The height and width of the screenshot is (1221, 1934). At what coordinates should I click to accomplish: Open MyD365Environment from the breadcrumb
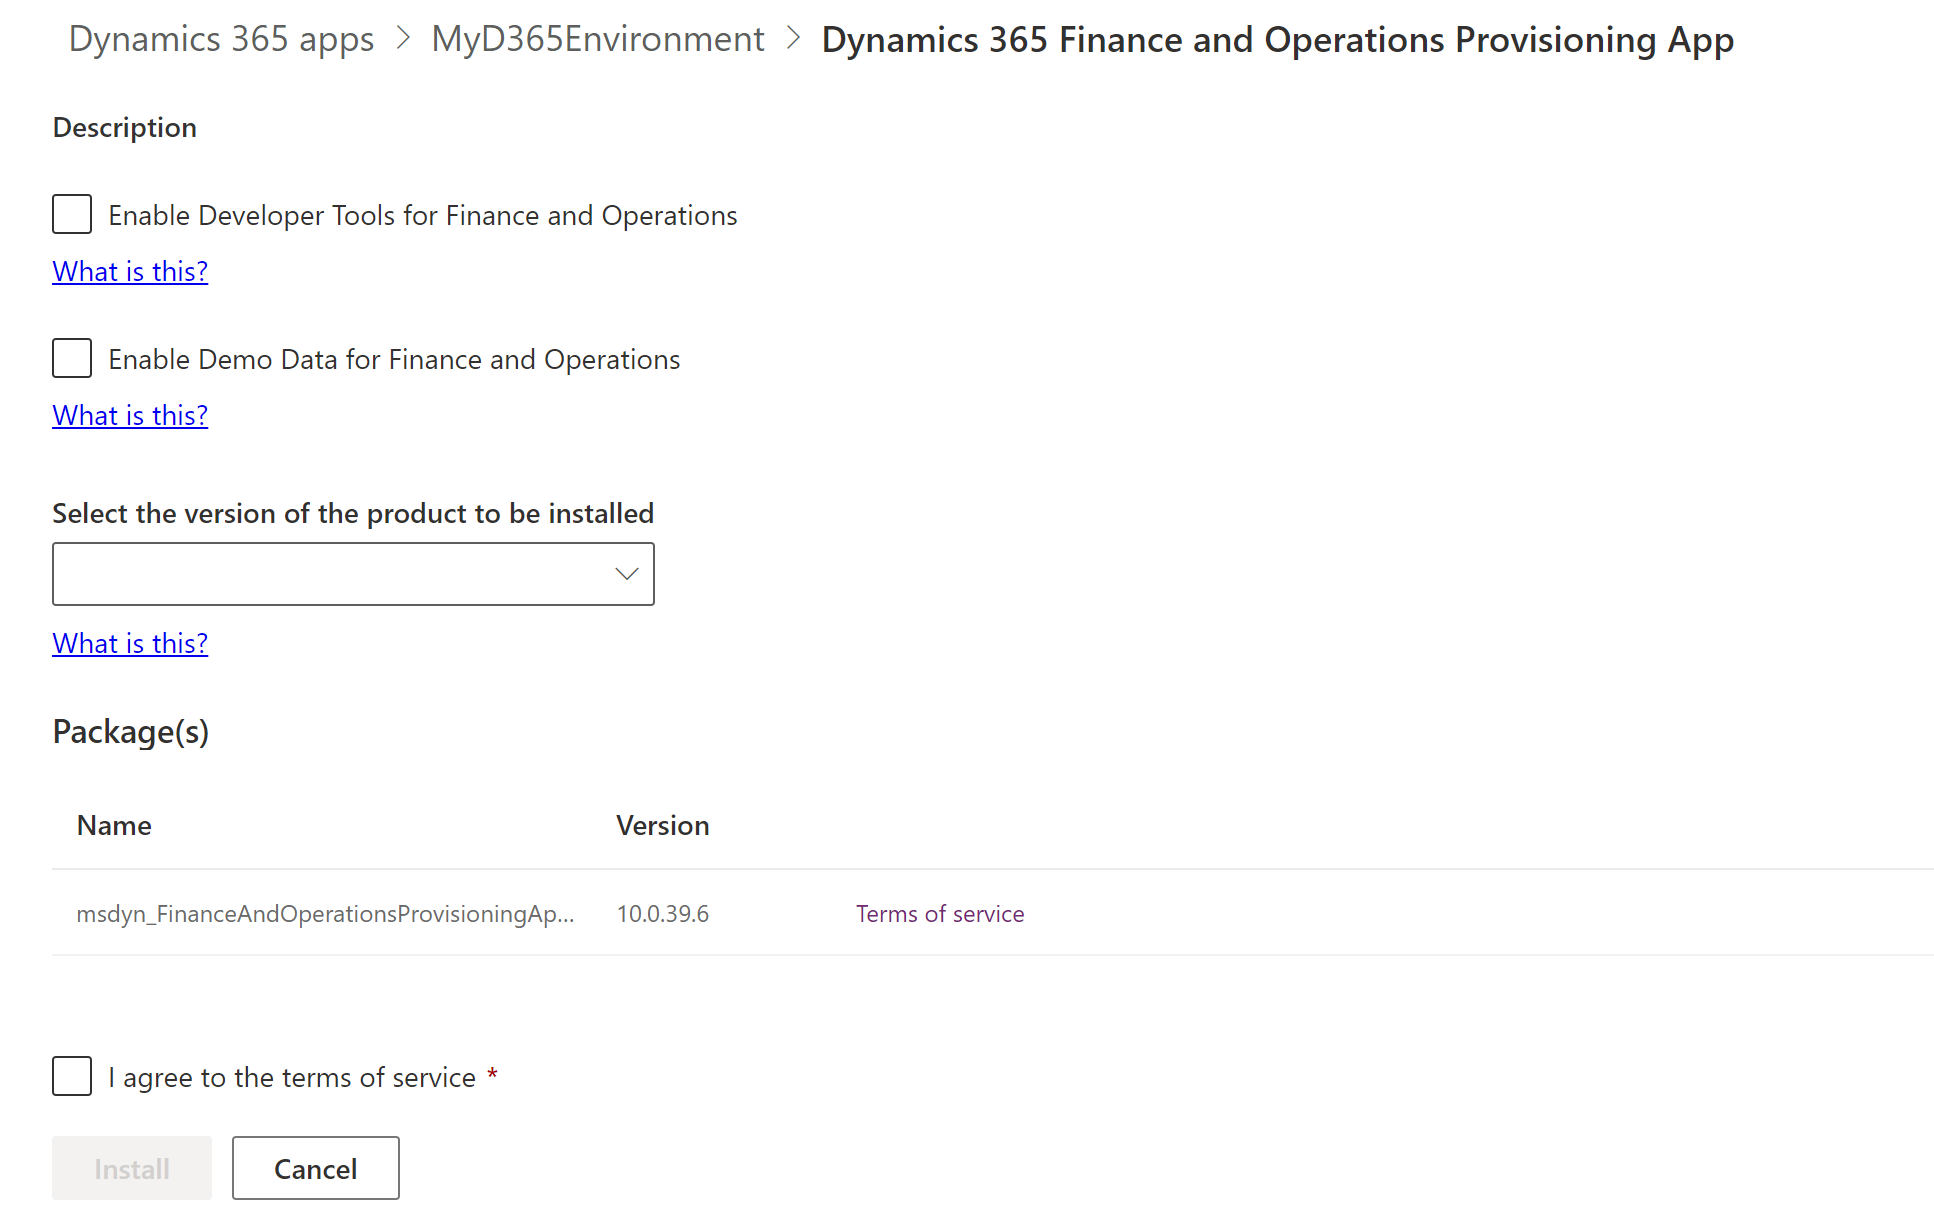click(x=597, y=39)
